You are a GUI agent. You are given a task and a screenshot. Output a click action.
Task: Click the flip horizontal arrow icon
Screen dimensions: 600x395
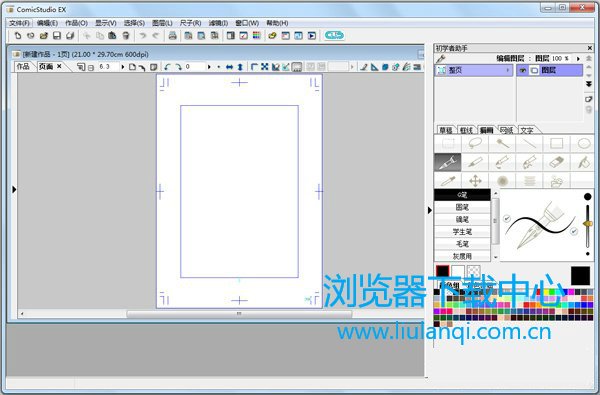[229, 67]
